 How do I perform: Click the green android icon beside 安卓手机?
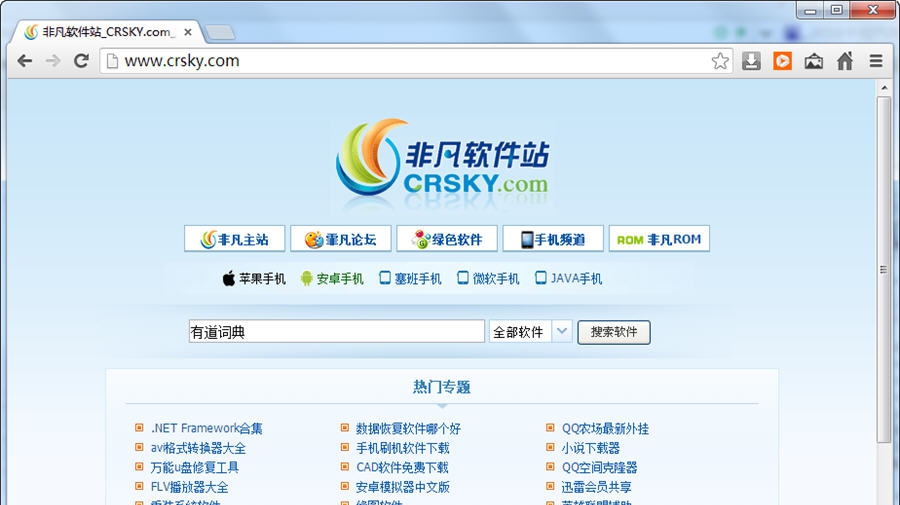point(307,278)
